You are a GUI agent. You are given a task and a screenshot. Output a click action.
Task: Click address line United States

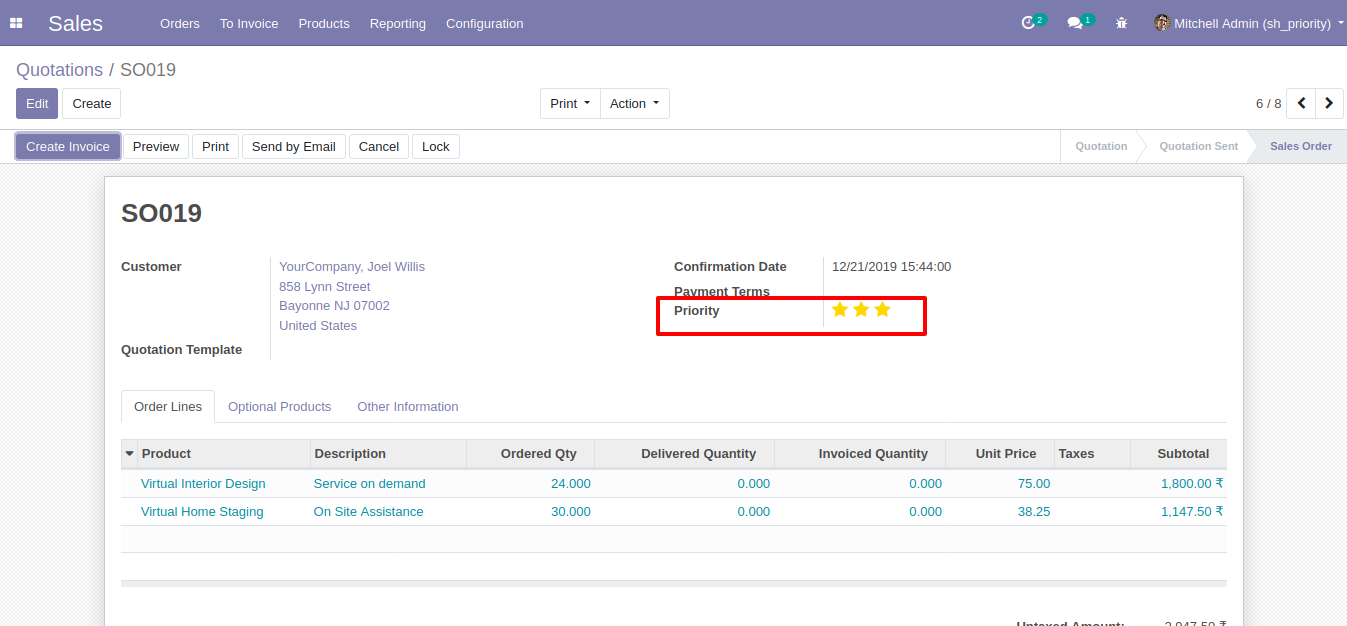click(x=318, y=326)
